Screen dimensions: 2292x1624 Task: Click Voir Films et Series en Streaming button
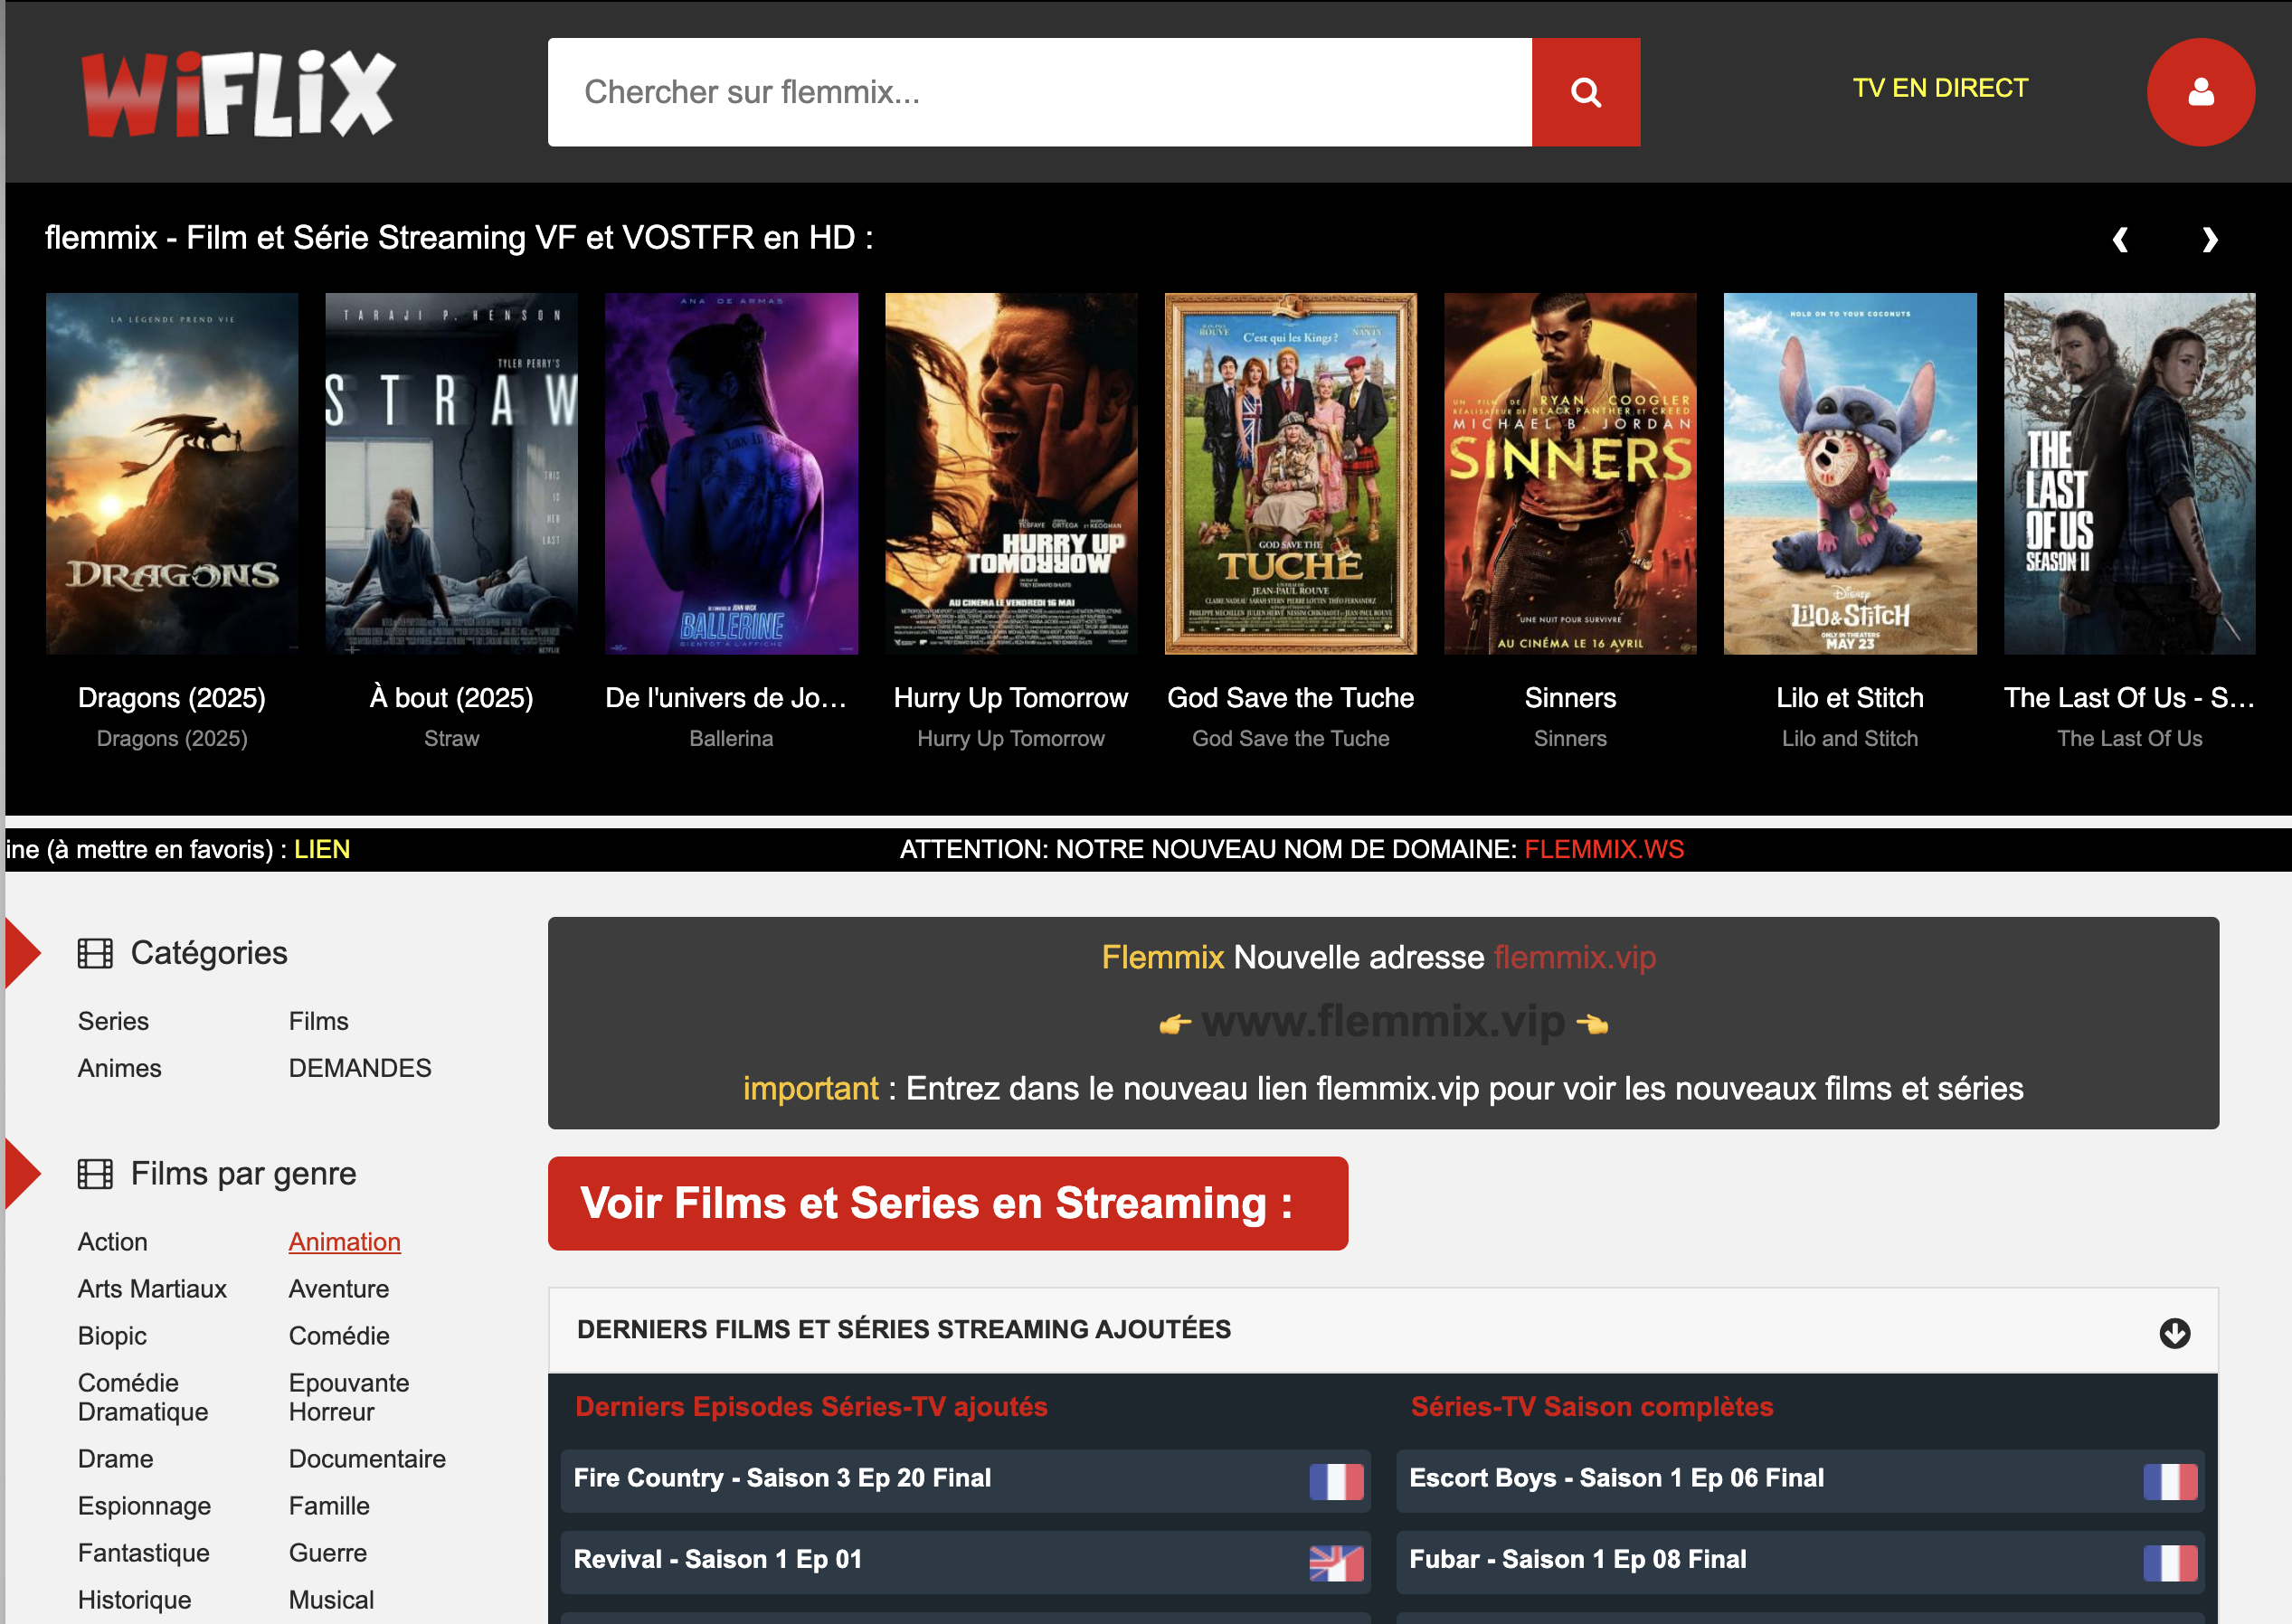[x=947, y=1203]
